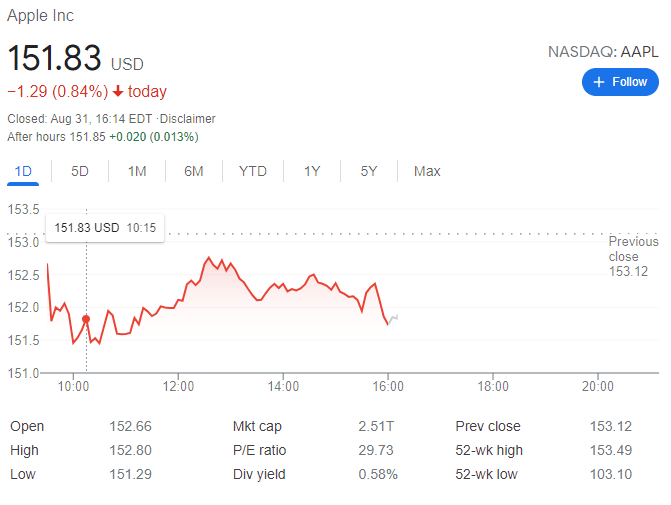
Task: Click the Mkt cap value 2.51T
Action: tap(376, 426)
